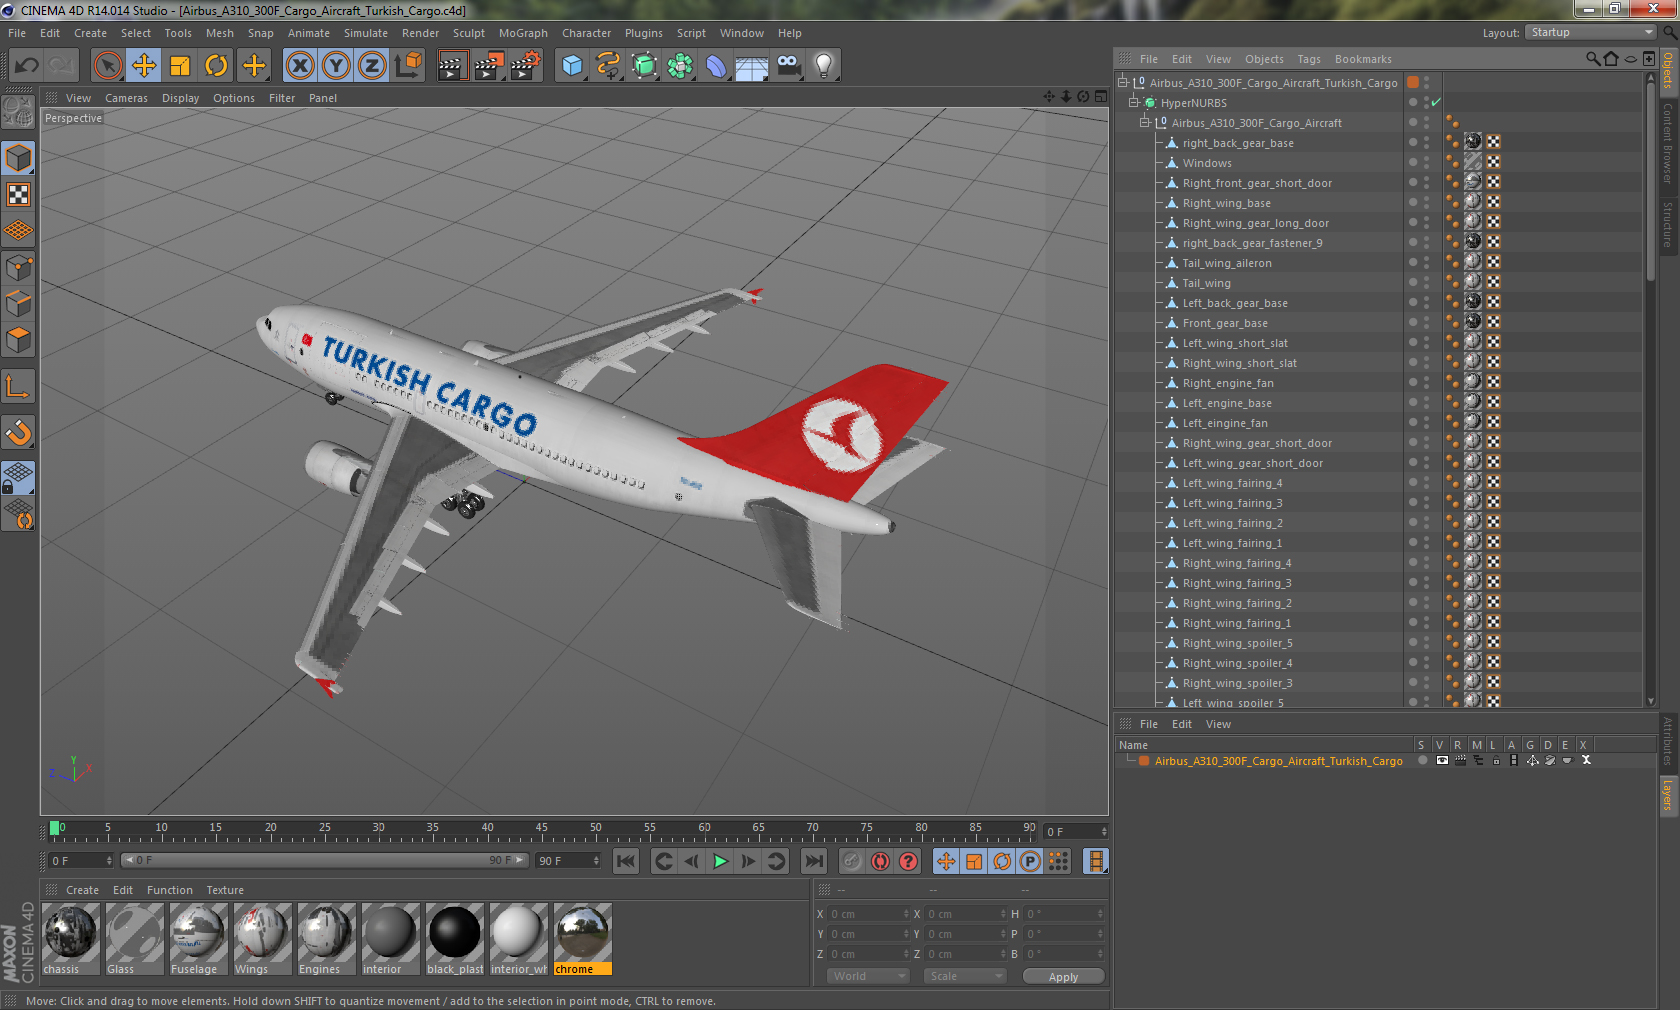Open the Layout dropdown showing Startup

pyautogui.click(x=1590, y=33)
